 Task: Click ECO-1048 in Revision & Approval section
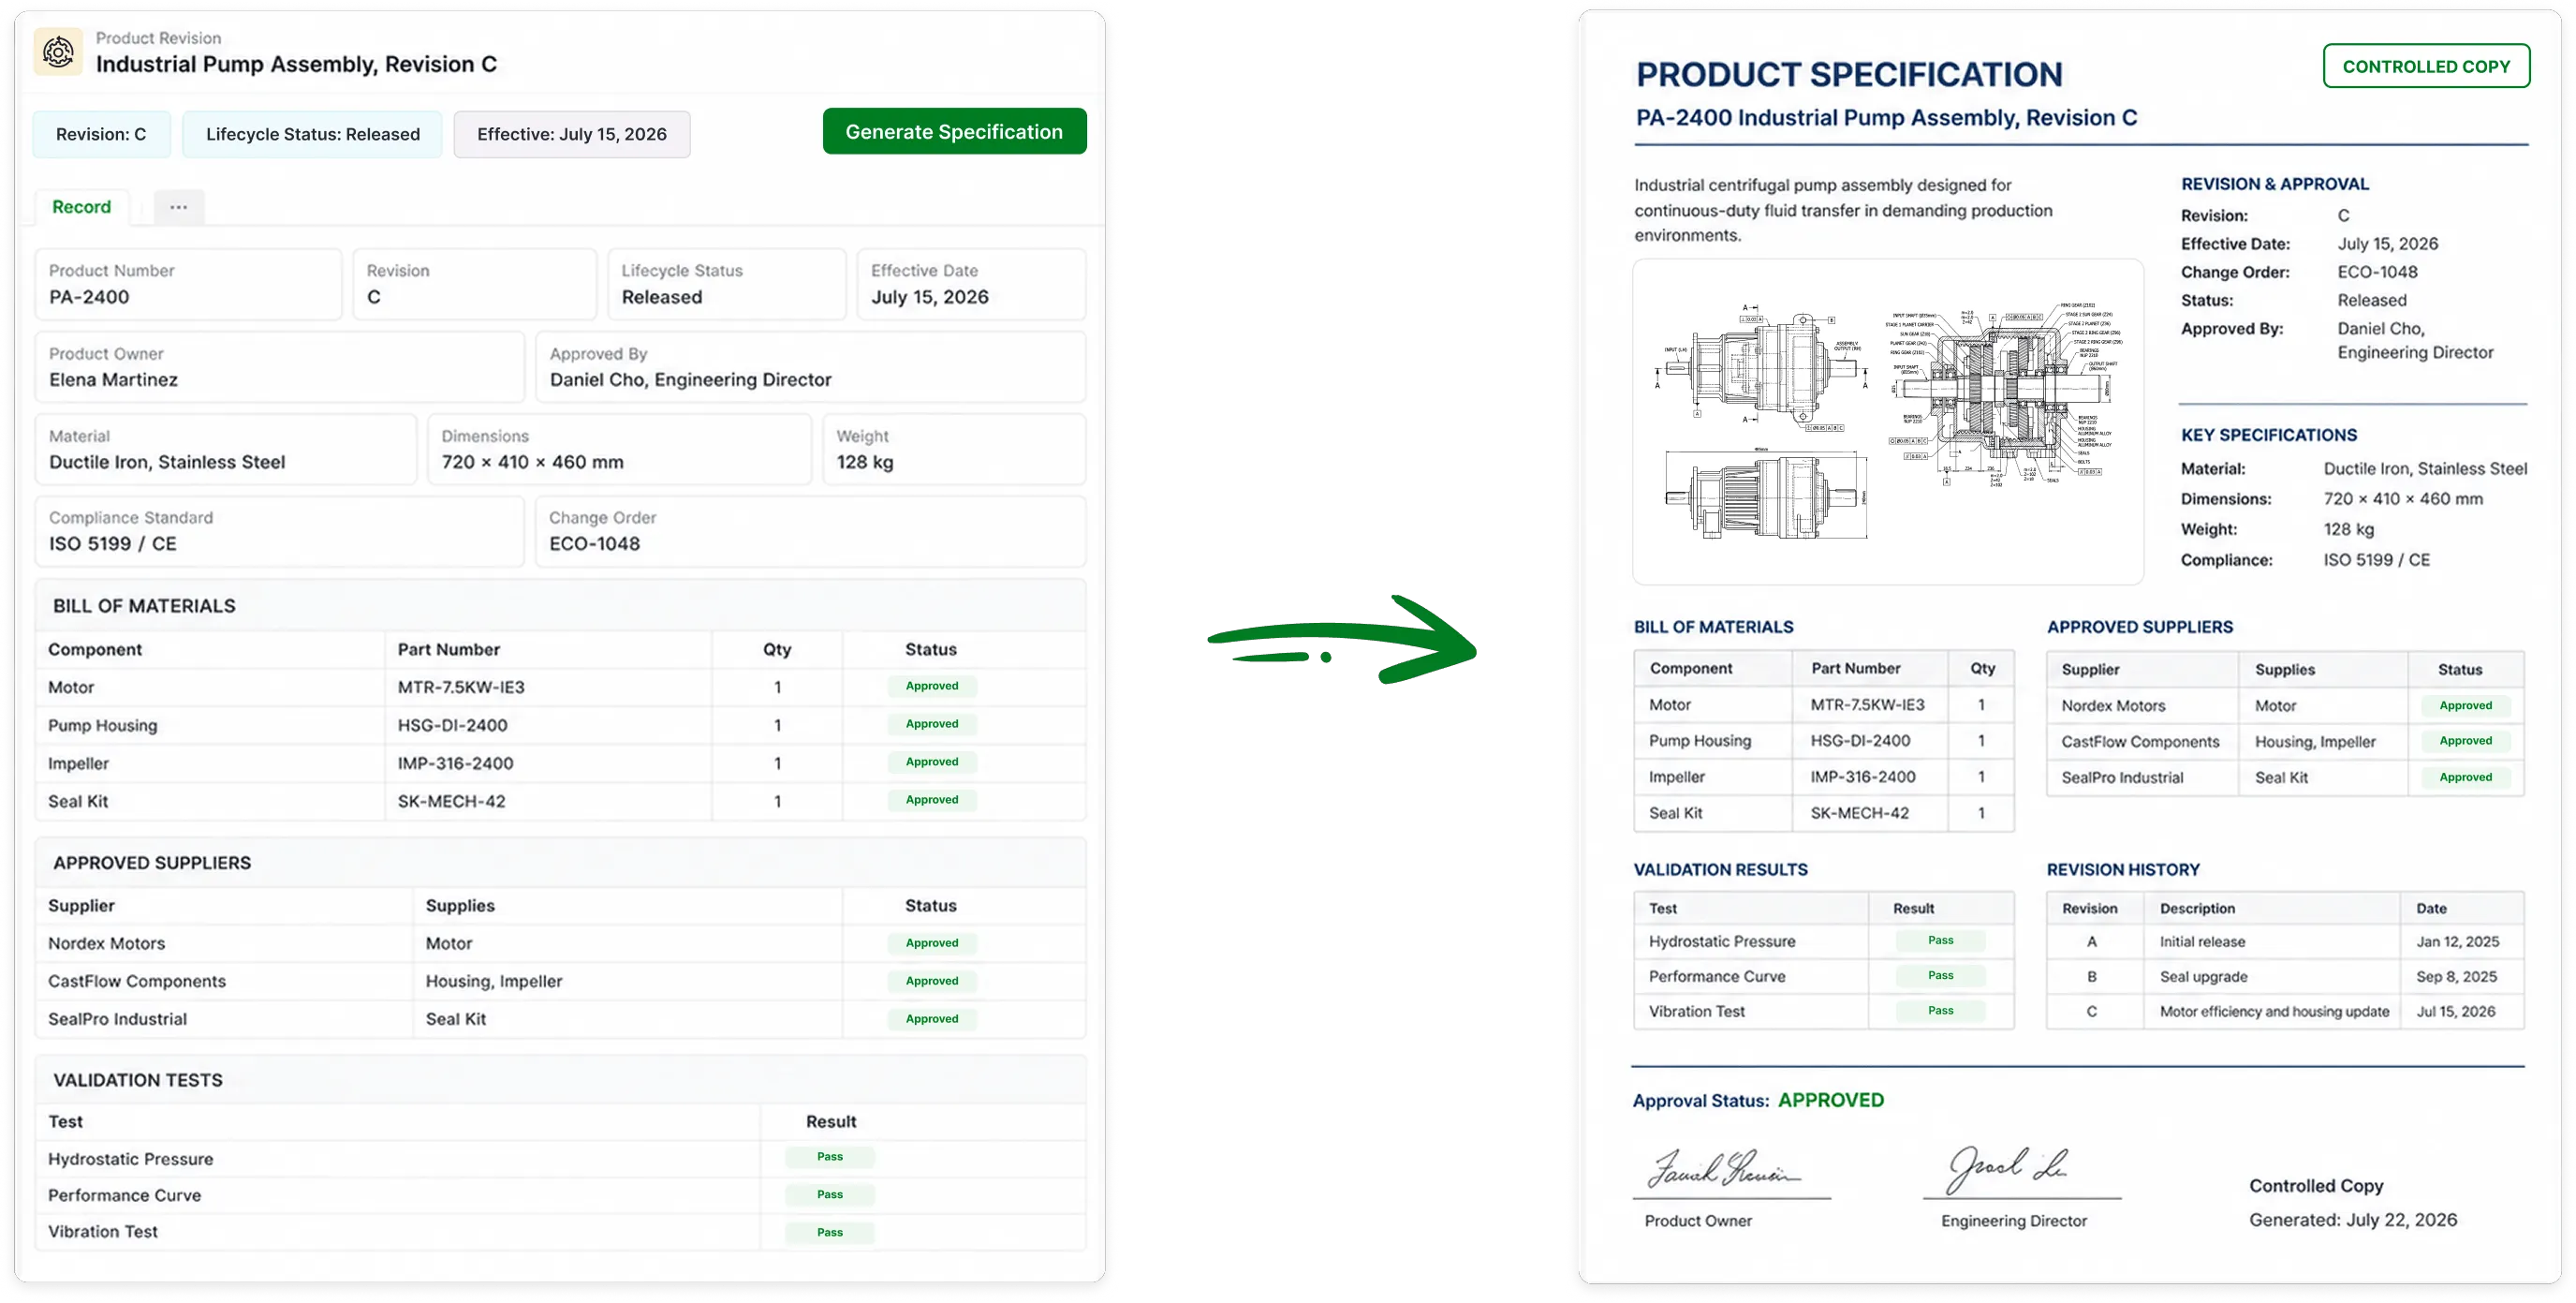coord(2377,272)
